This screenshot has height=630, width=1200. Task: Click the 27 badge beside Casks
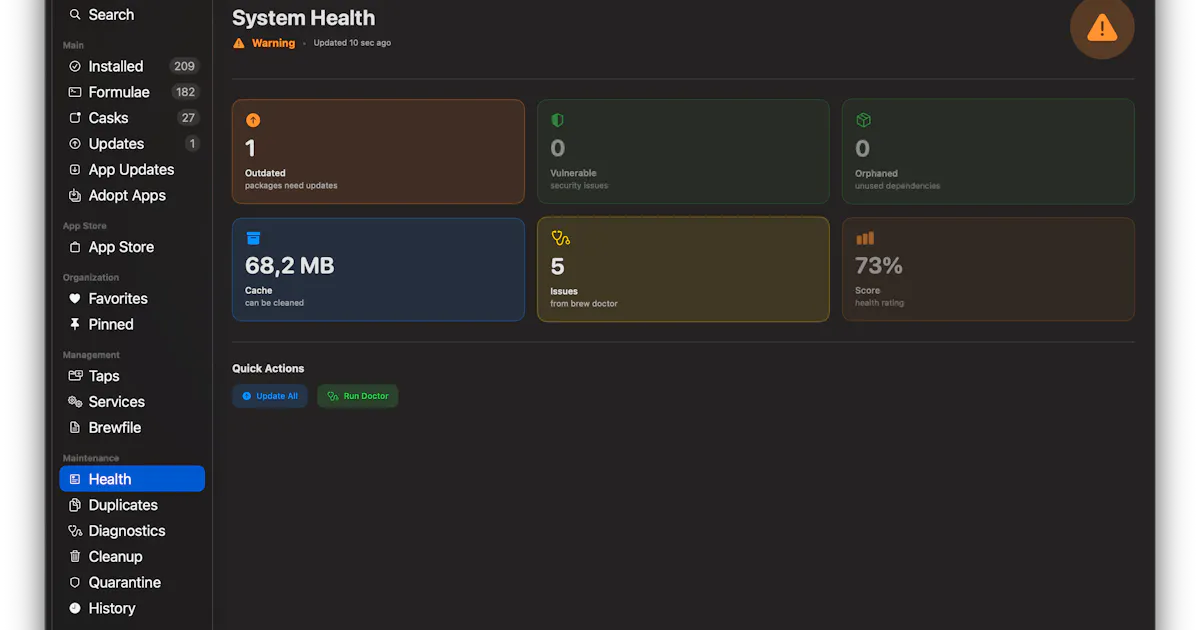[188, 118]
